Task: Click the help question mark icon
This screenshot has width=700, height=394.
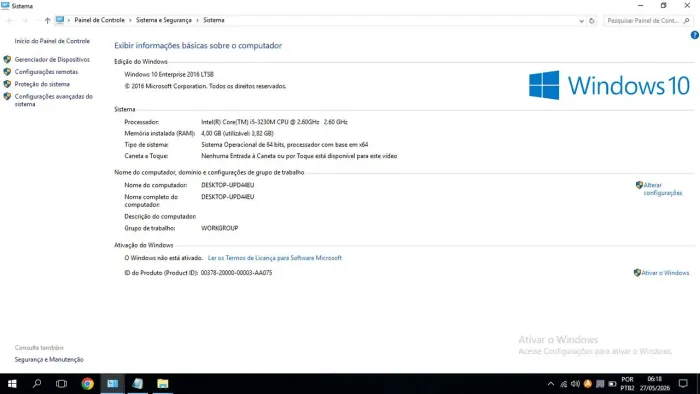Action: (695, 35)
